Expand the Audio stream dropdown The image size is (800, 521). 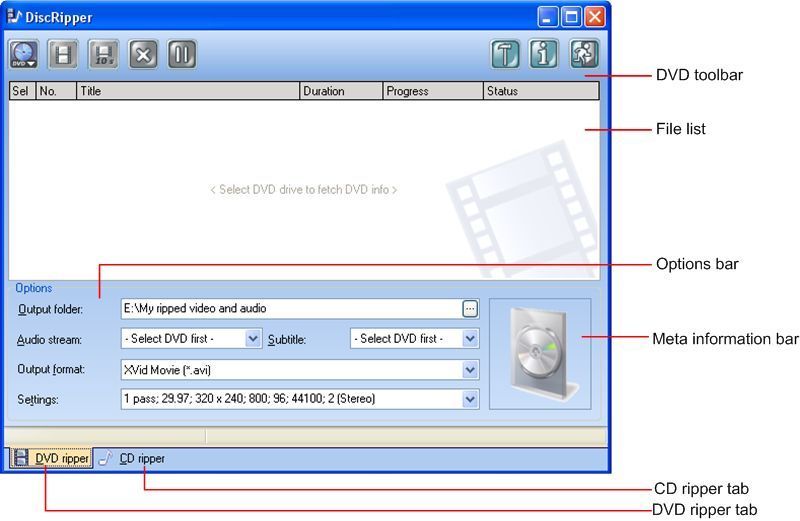253,338
